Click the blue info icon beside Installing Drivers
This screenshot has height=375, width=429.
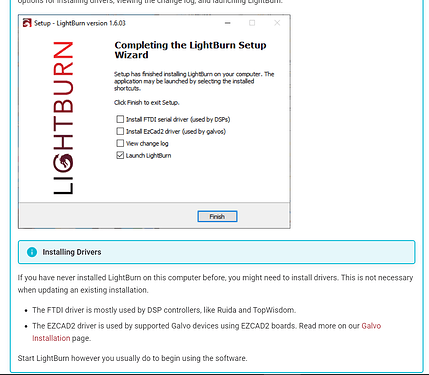32,252
